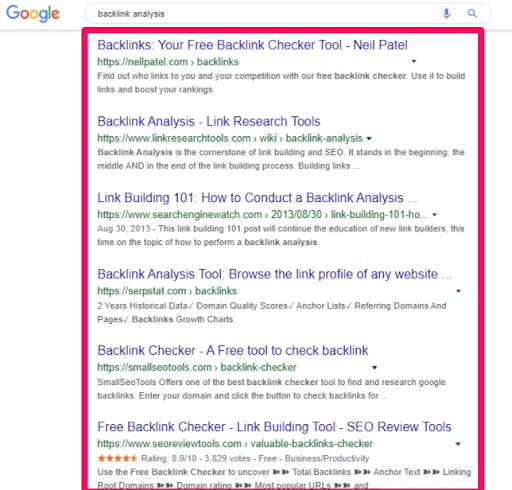The image size is (512, 490).
Task: Open SEO Review Tools Free Backlink Checker
Action: (274, 427)
